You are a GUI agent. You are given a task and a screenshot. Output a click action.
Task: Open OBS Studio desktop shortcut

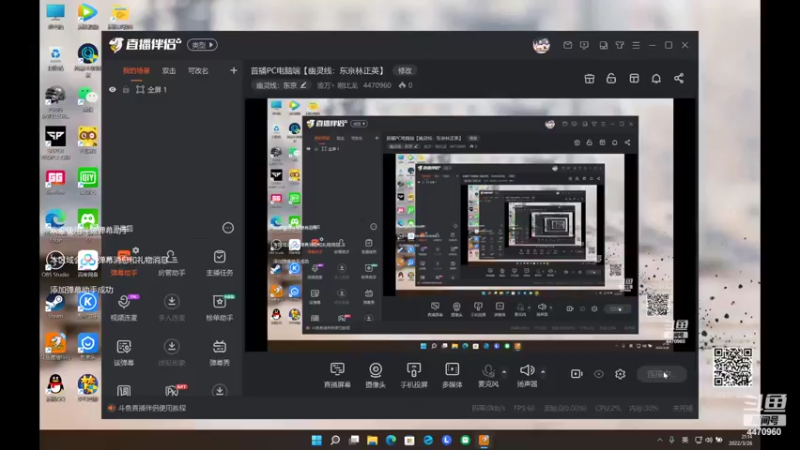[55, 264]
